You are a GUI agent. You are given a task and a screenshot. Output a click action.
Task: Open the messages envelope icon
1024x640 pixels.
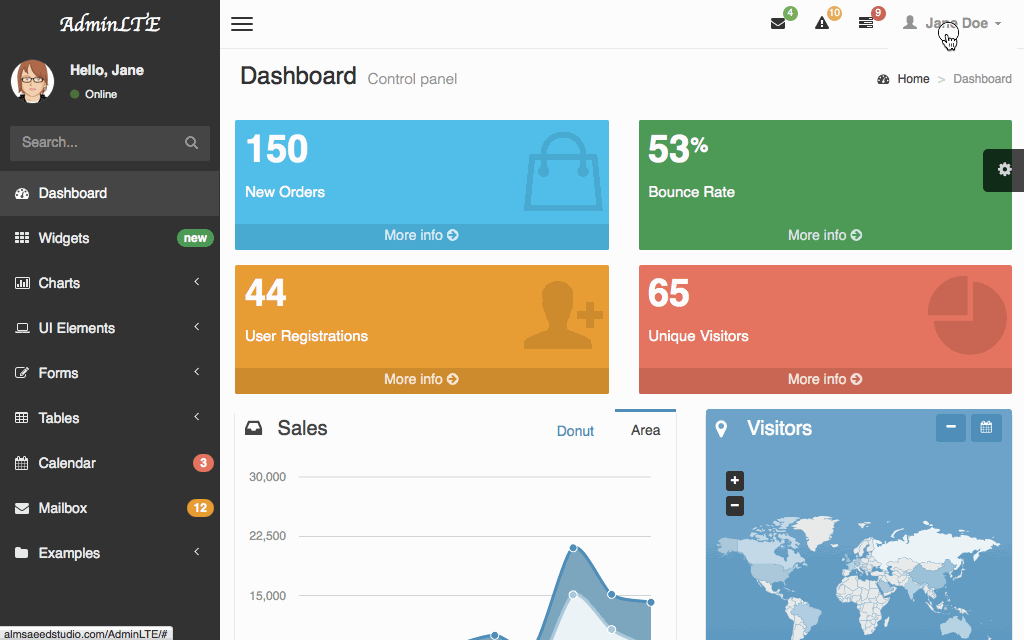(x=778, y=24)
